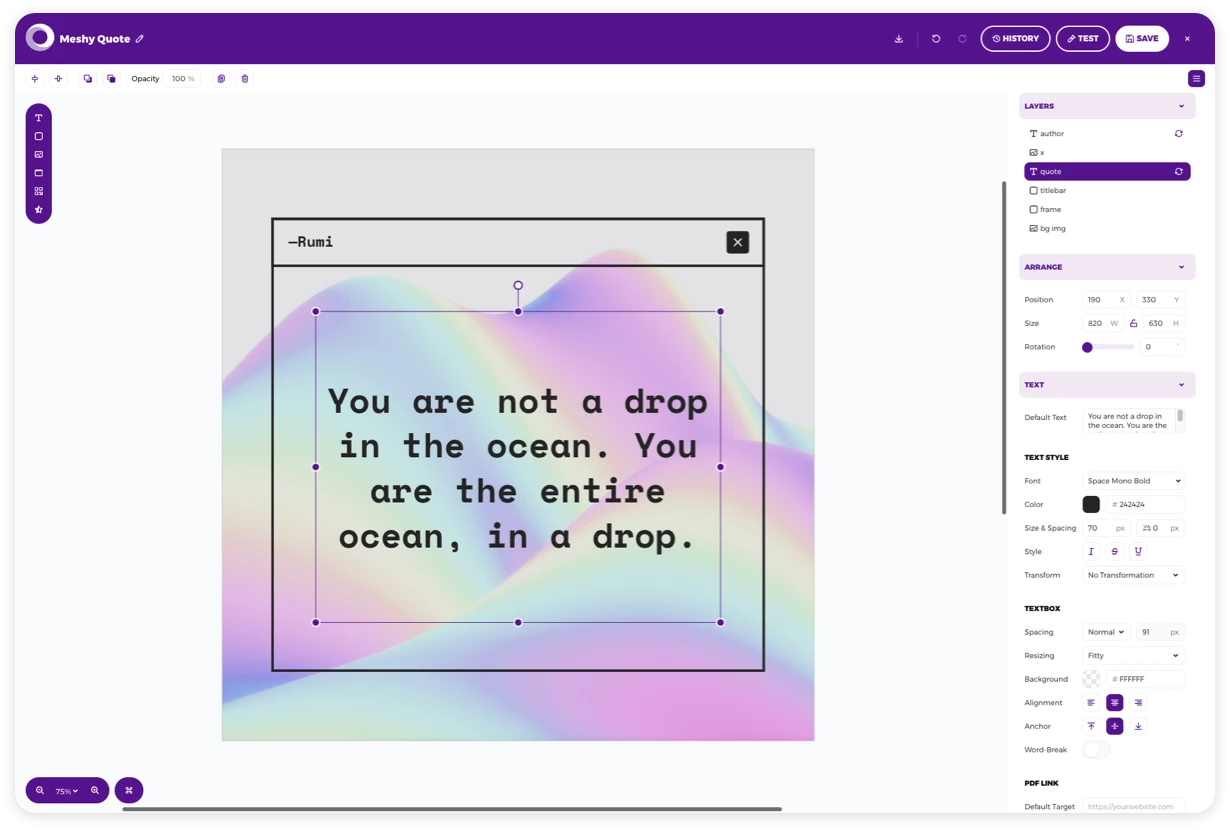Set text alignment to right

pyautogui.click(x=1138, y=703)
